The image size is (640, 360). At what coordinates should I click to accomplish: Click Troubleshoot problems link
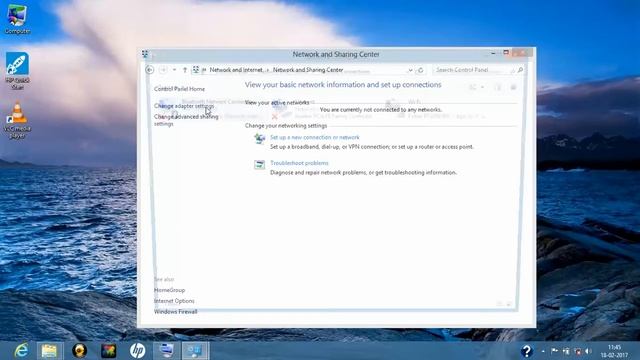coord(299,163)
